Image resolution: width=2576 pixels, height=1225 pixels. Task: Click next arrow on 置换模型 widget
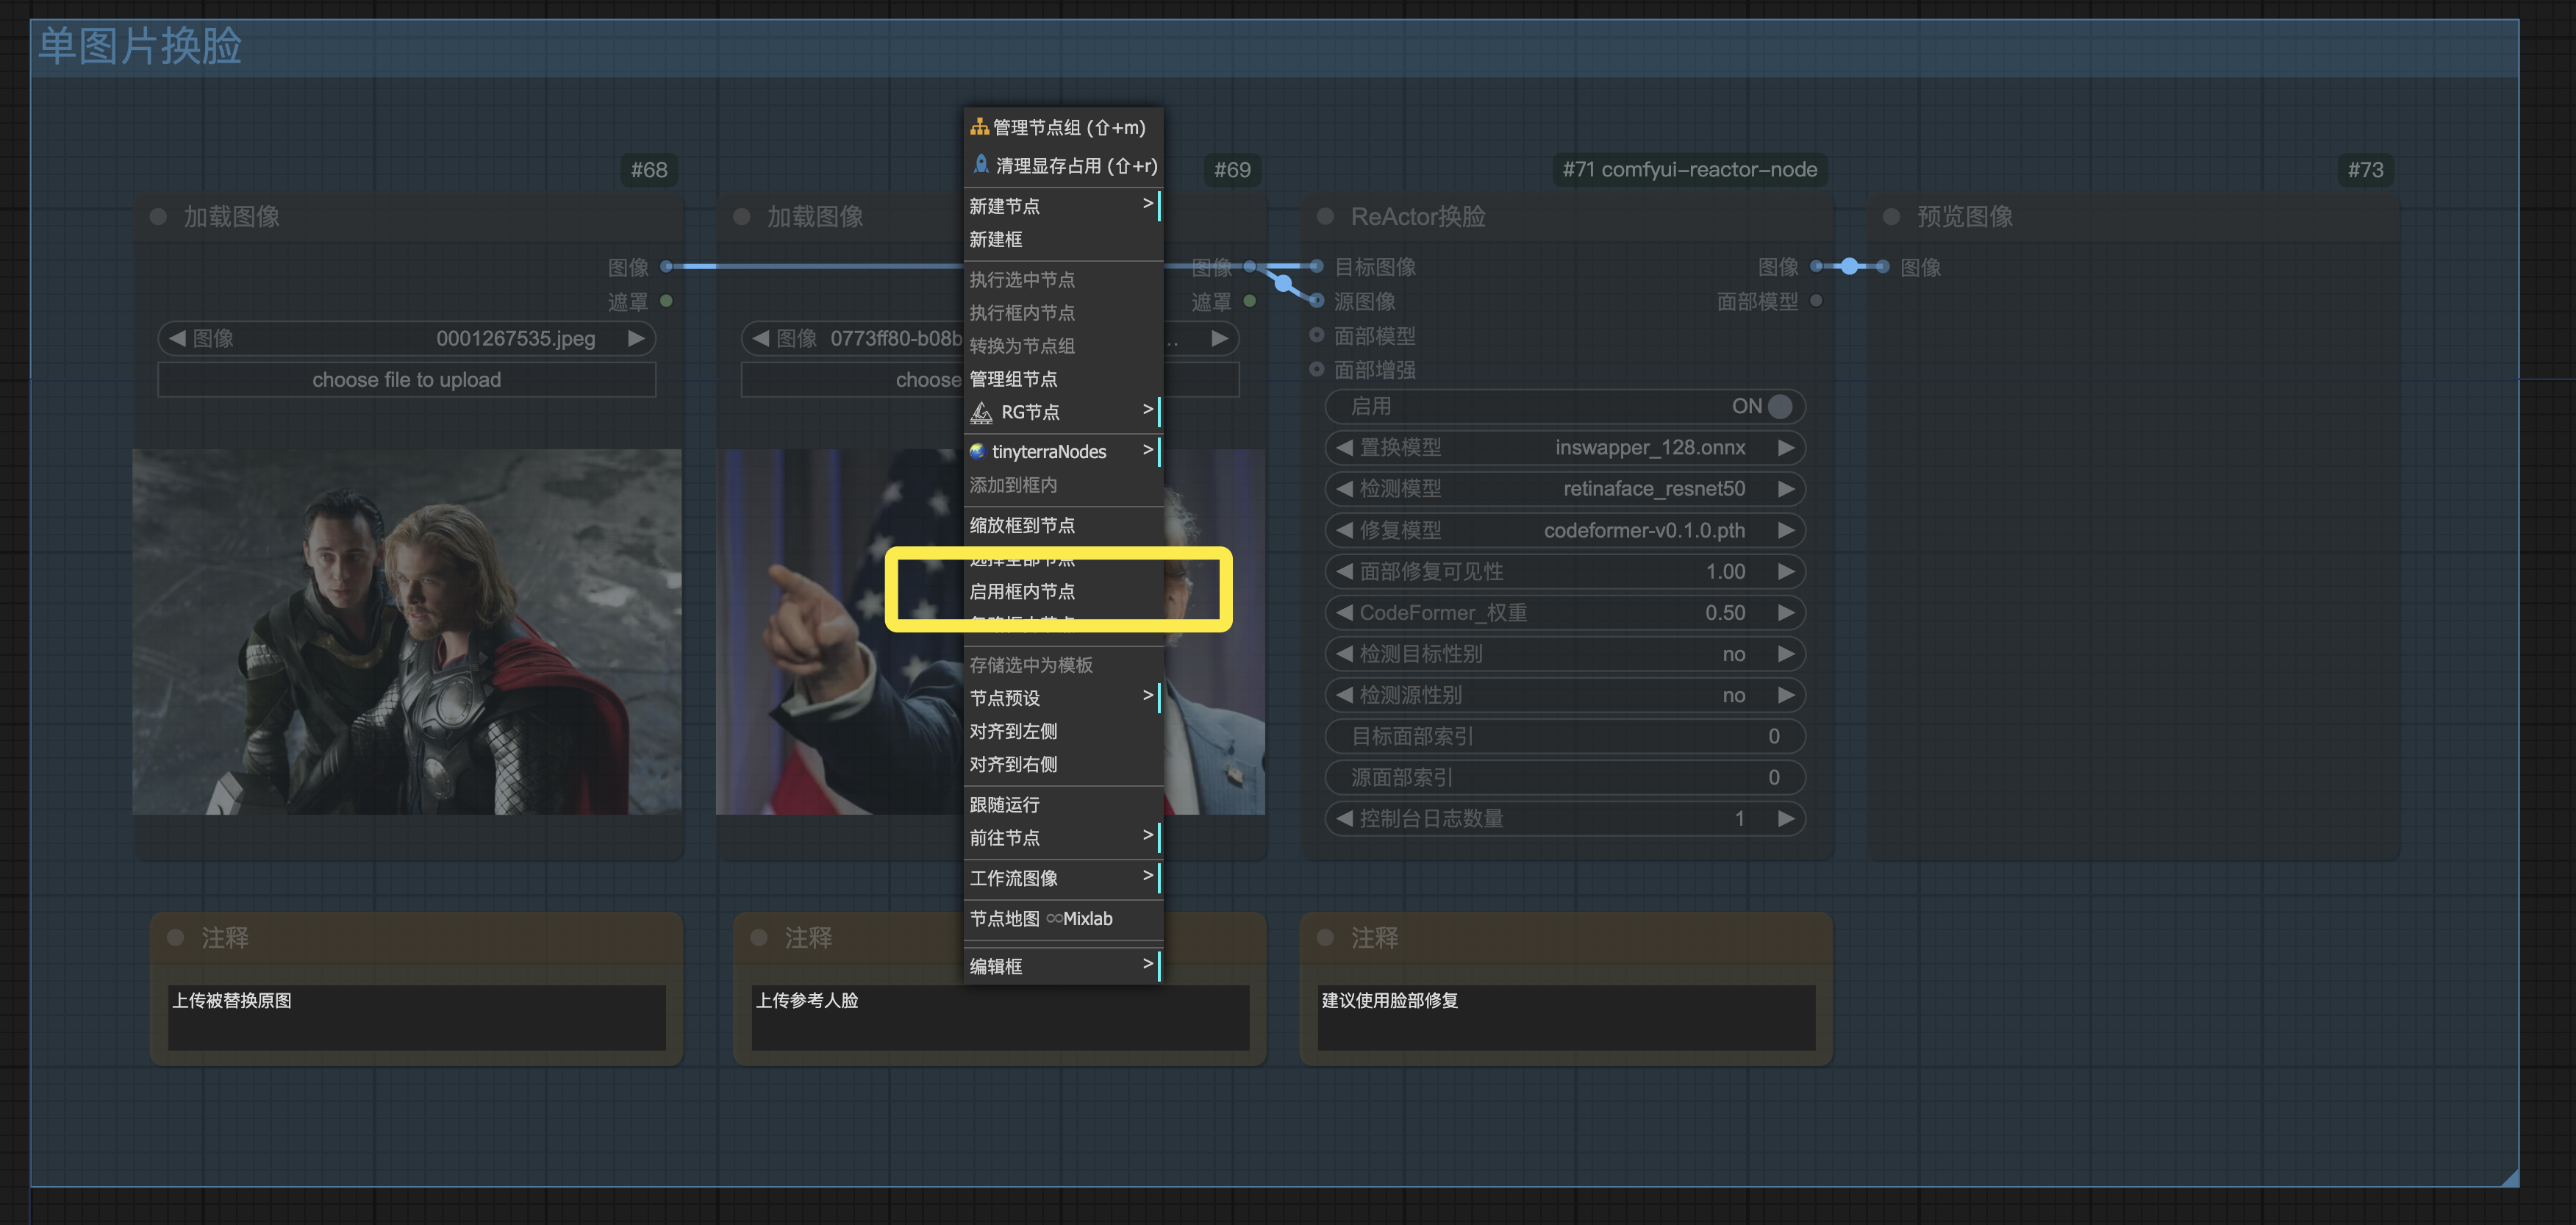pyautogui.click(x=1785, y=448)
